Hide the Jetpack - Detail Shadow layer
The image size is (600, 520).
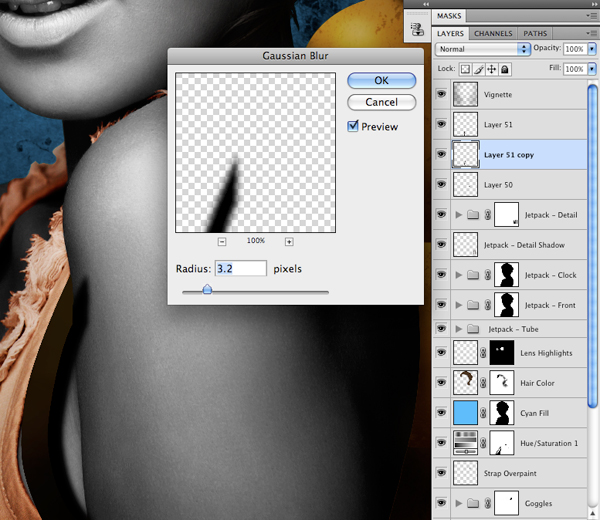coord(441,244)
